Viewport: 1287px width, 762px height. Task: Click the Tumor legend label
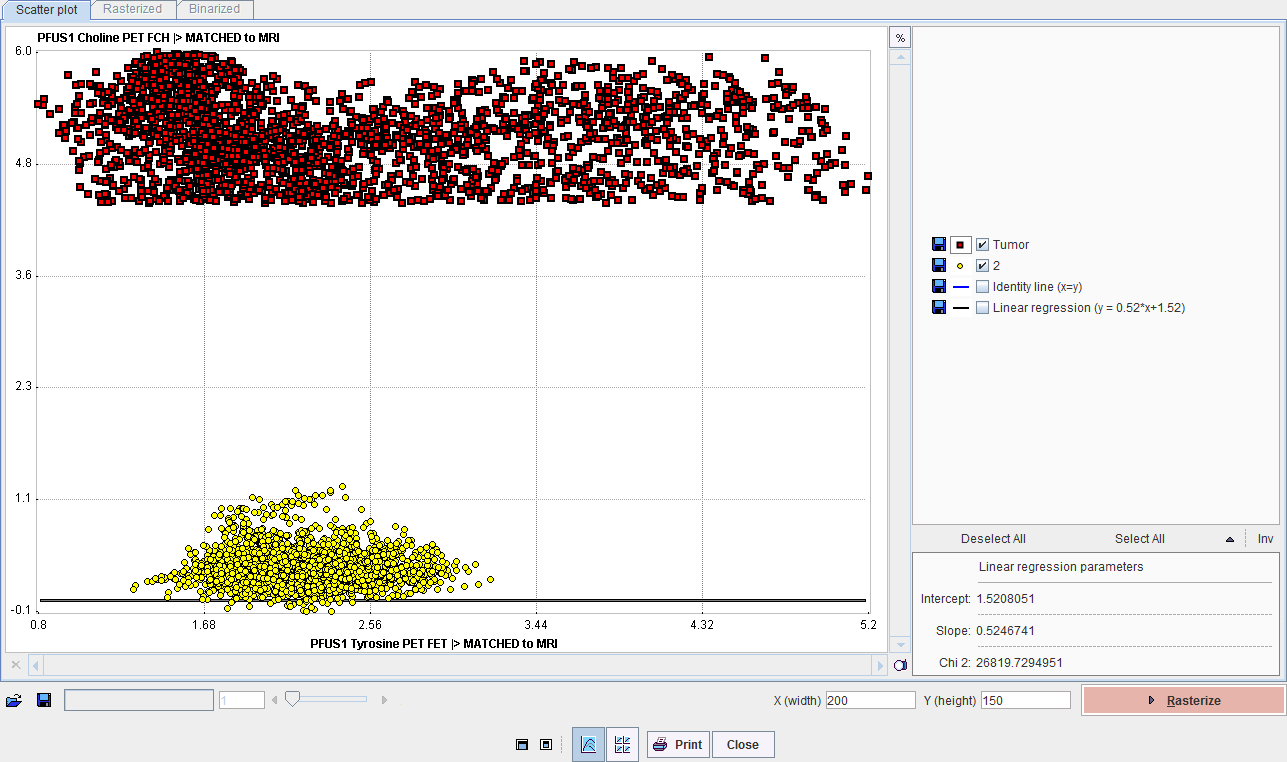1011,245
